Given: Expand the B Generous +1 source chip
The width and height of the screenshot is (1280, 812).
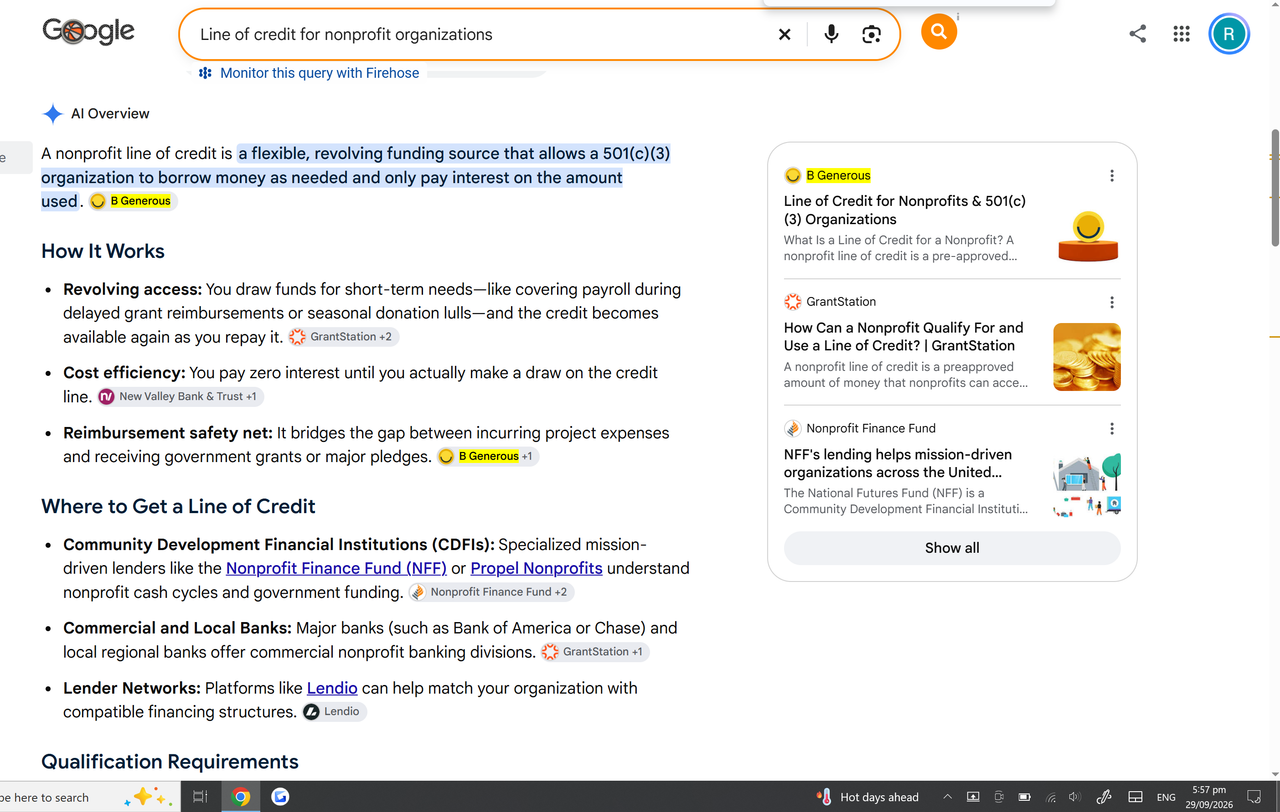Looking at the screenshot, I should [x=488, y=457].
